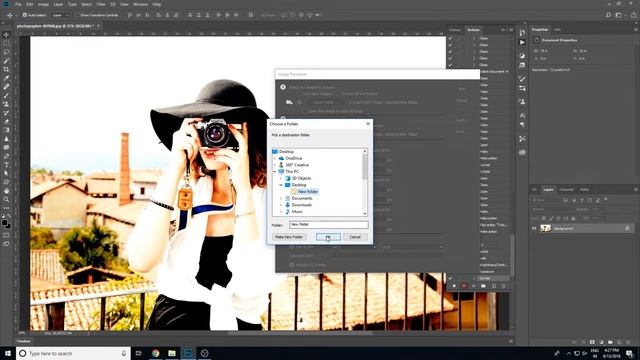640x360 pixels.
Task: Toggle Lock image pixels brush icon
Action: [x=551, y=218]
